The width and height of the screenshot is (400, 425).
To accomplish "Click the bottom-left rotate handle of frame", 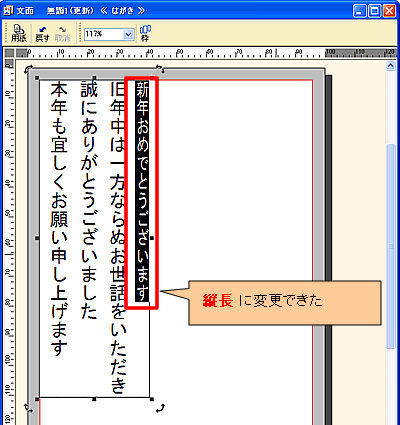I will pos(29,407).
